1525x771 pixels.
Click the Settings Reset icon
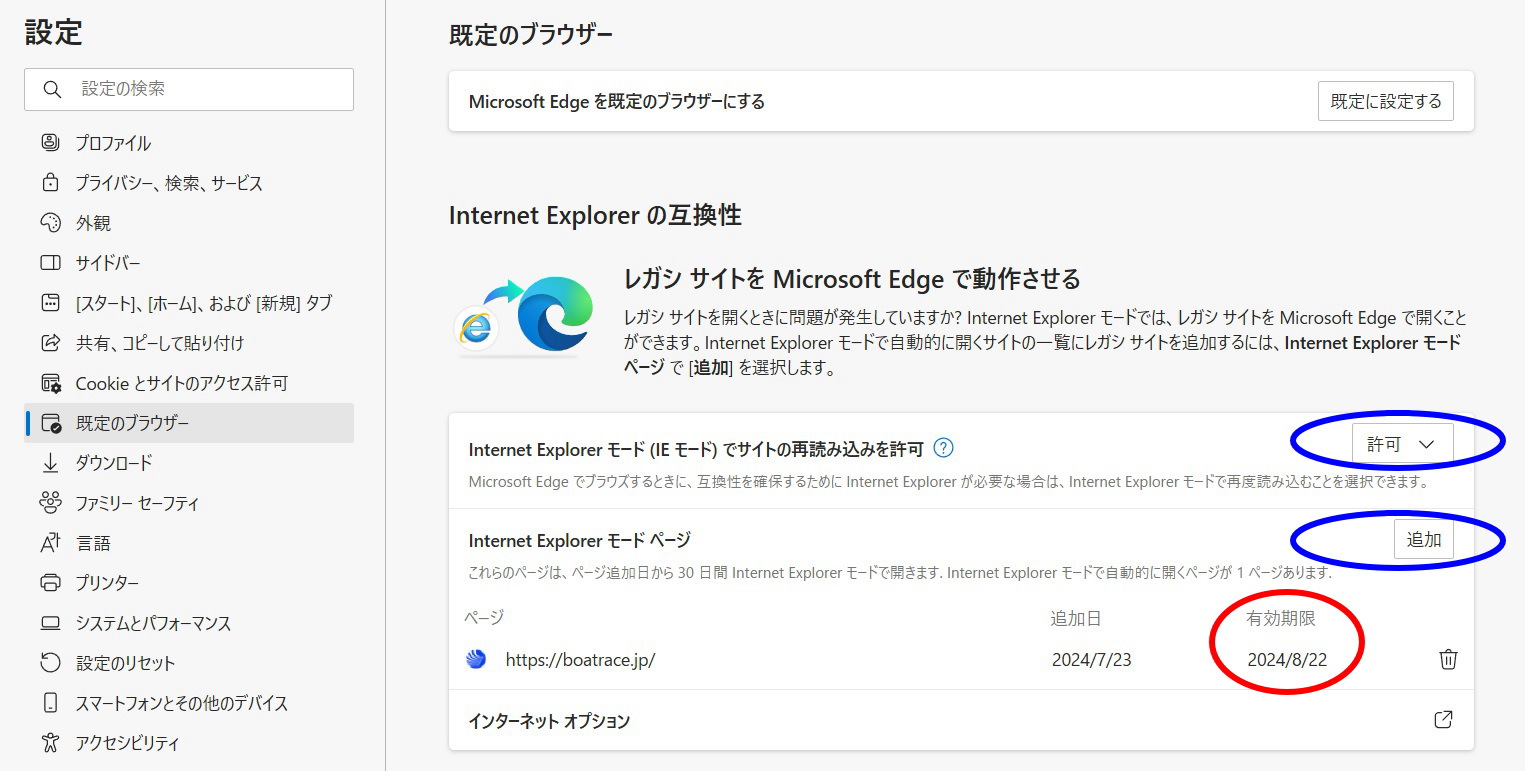50,663
